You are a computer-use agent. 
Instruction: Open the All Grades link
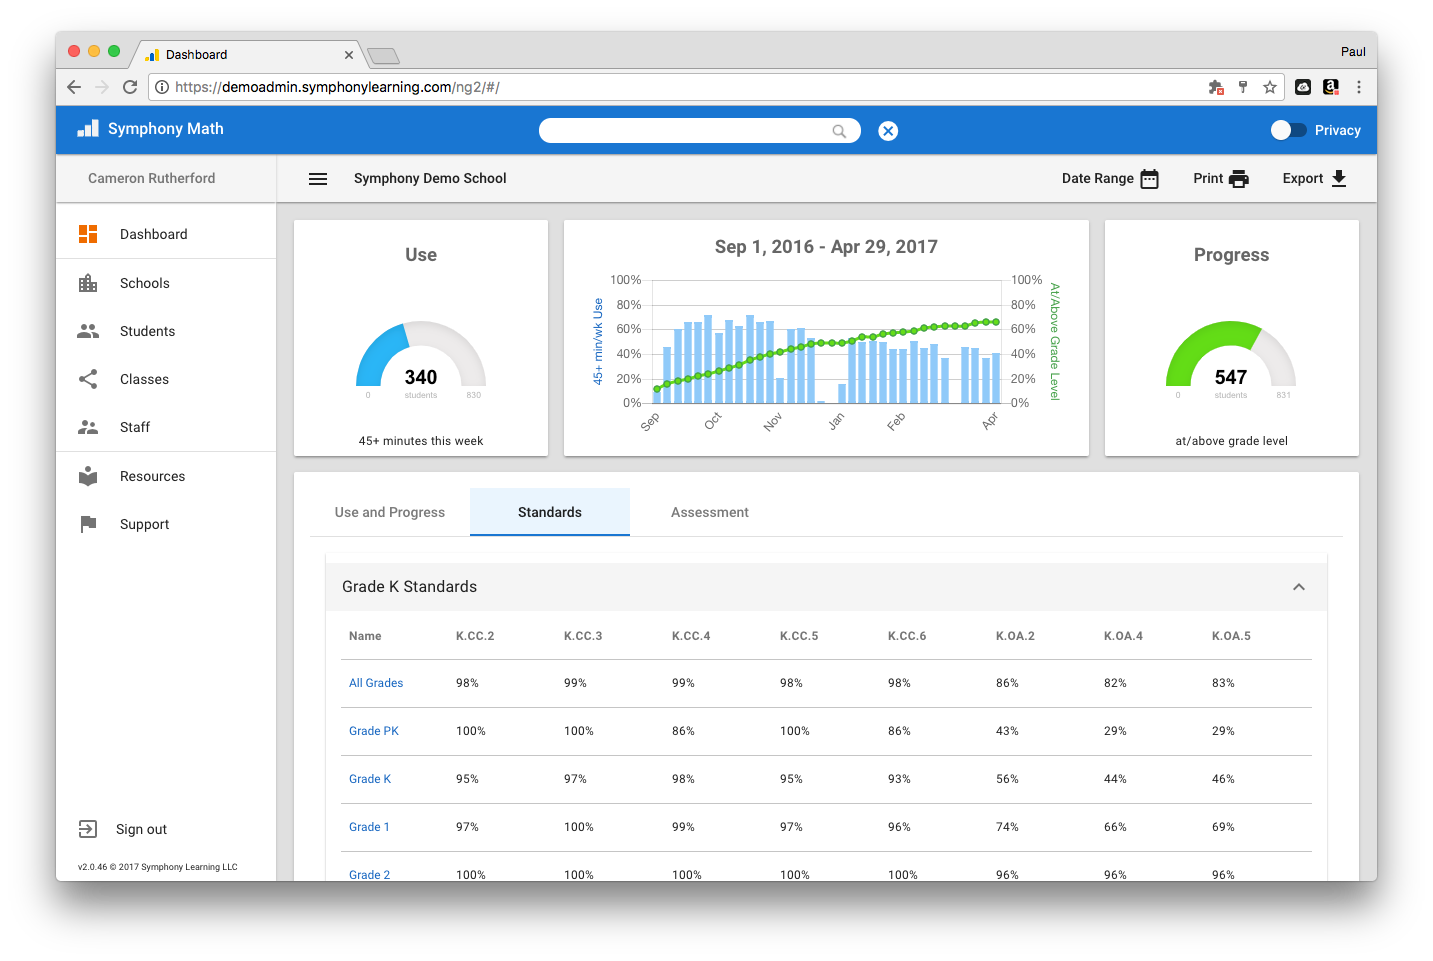click(376, 683)
